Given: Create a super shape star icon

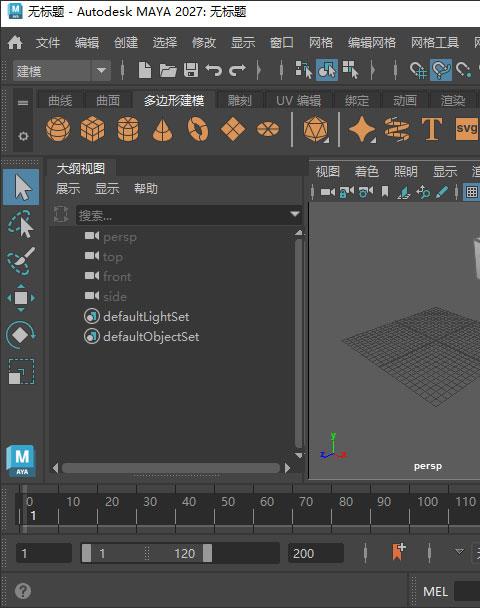Looking at the screenshot, I should 362,129.
